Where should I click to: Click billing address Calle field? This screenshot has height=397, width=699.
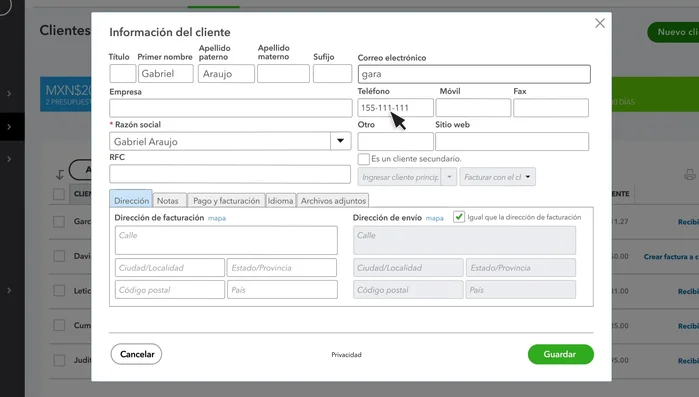click(226, 240)
